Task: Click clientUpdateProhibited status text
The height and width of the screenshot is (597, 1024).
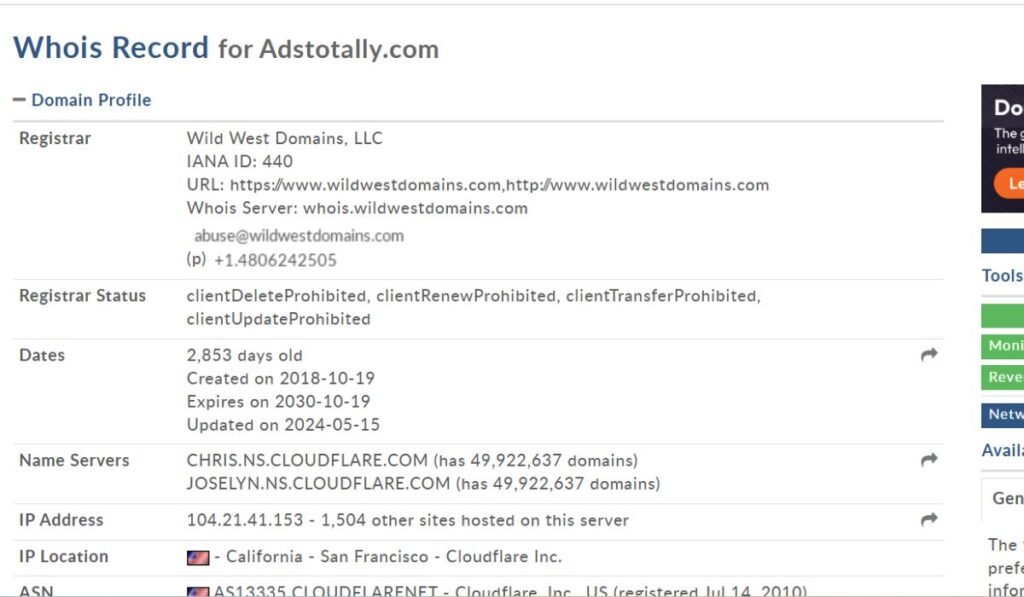Action: (278, 319)
